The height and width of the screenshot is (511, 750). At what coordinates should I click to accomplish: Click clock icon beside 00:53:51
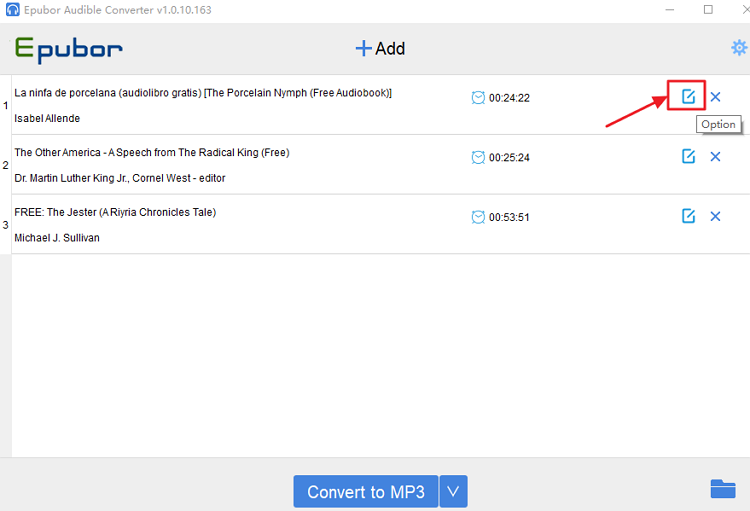click(478, 217)
